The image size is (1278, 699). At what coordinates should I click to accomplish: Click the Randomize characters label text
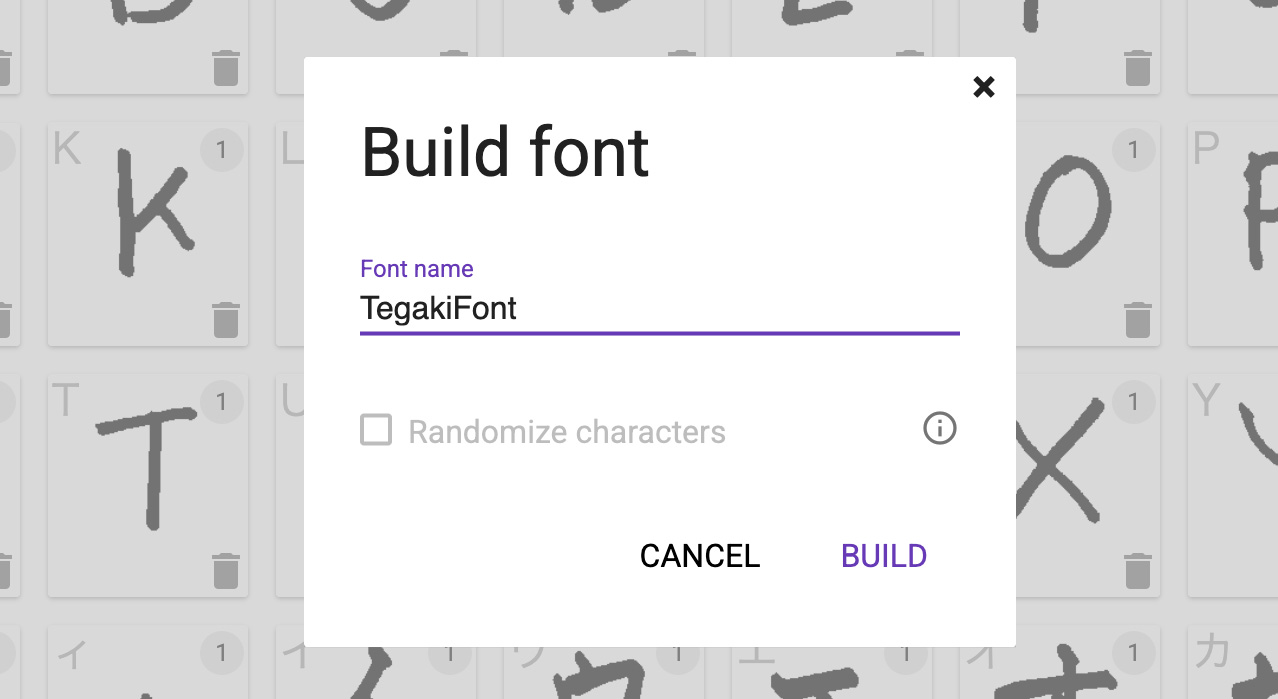[567, 432]
